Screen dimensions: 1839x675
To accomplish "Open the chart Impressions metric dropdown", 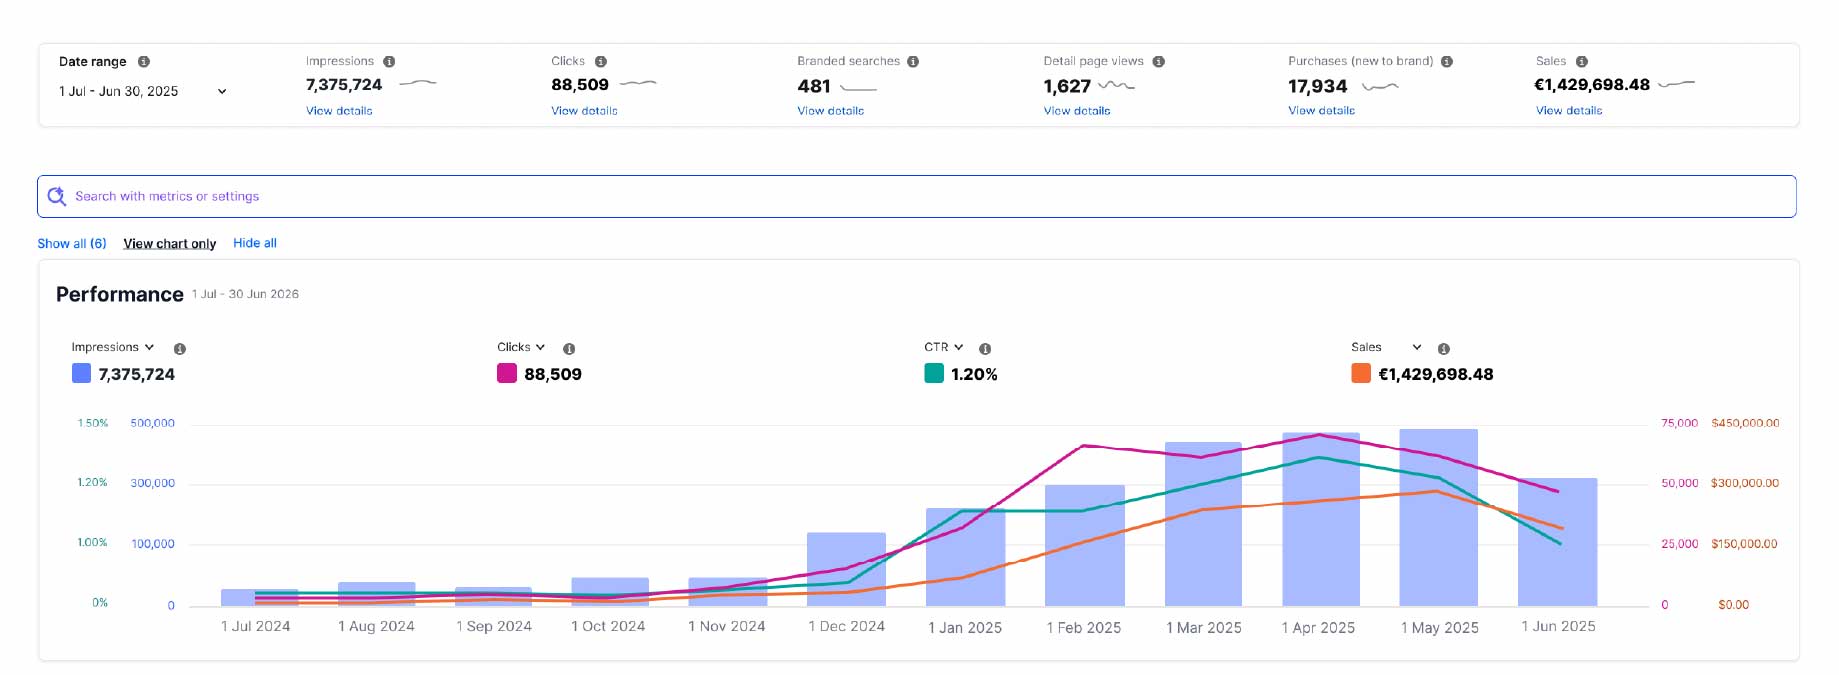I will [113, 347].
